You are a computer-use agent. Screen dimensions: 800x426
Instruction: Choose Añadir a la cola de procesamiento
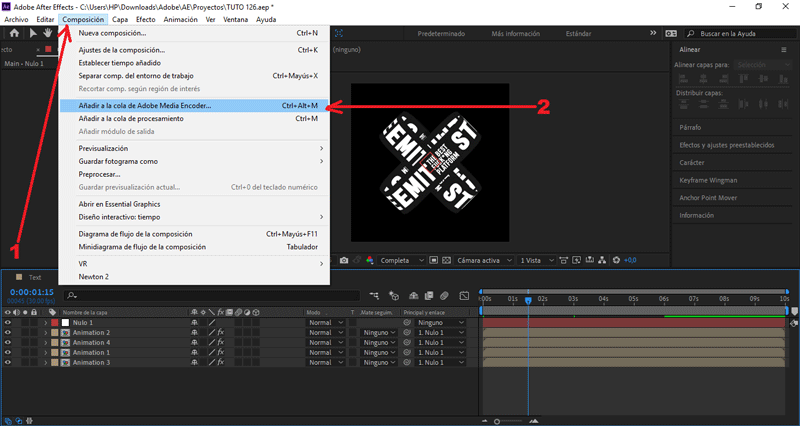194,118
